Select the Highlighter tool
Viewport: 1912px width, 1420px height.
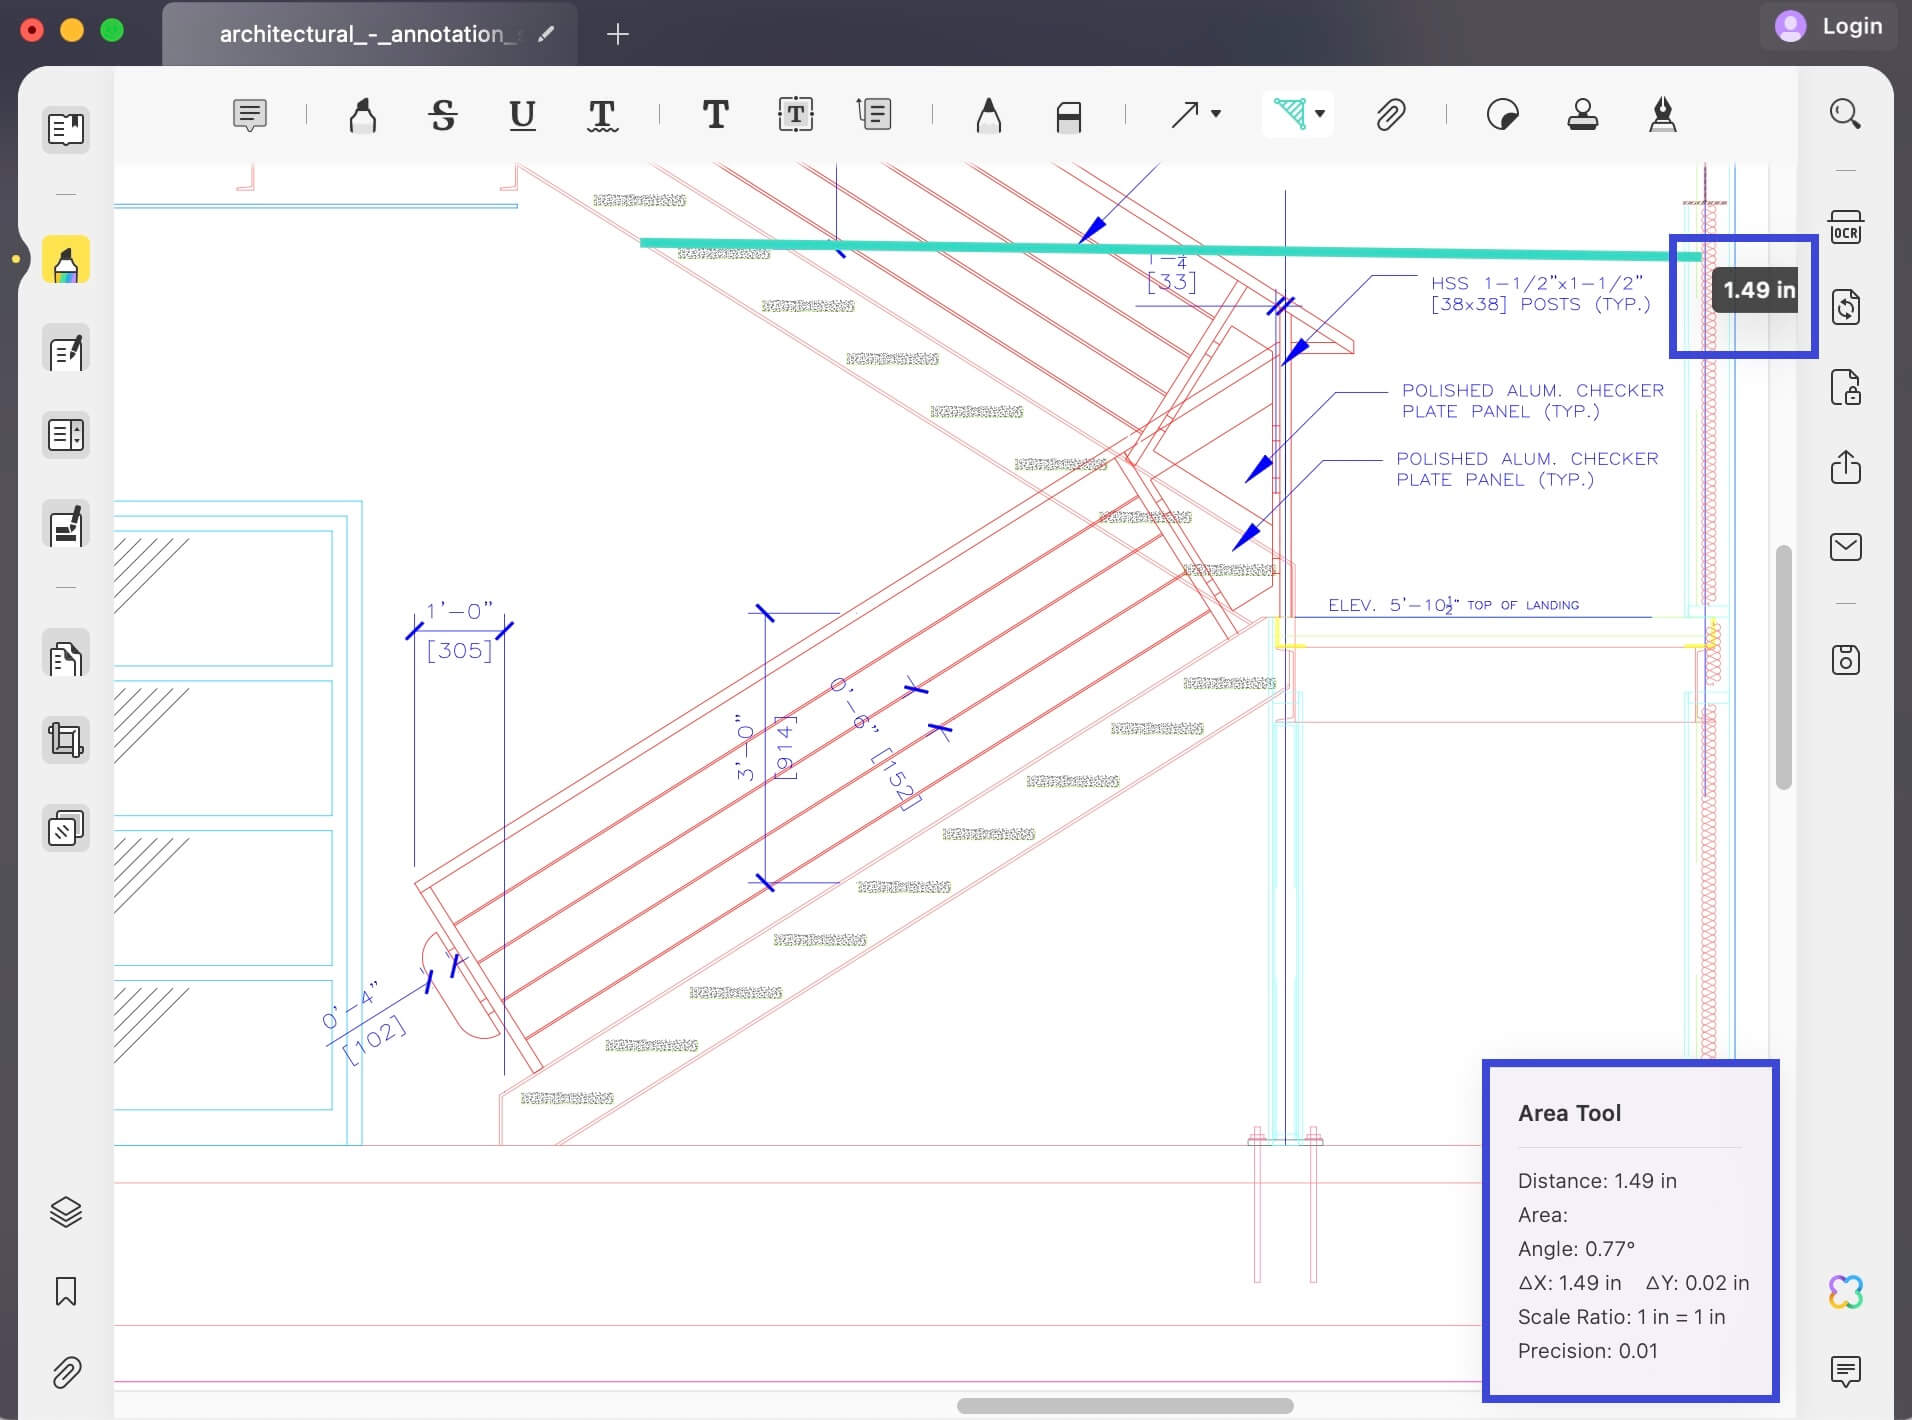pos(362,114)
